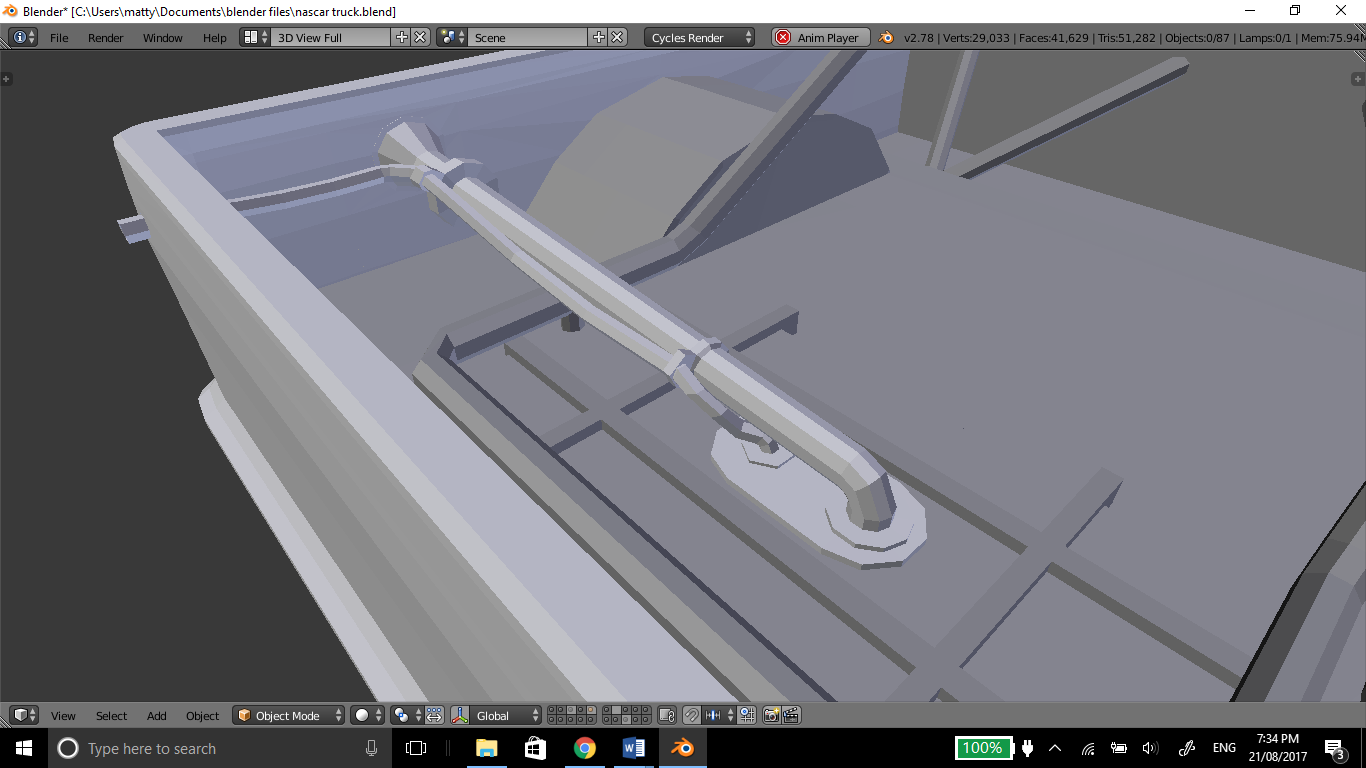Open Windows Start menu
Screen dimensions: 1366x768
(24, 748)
